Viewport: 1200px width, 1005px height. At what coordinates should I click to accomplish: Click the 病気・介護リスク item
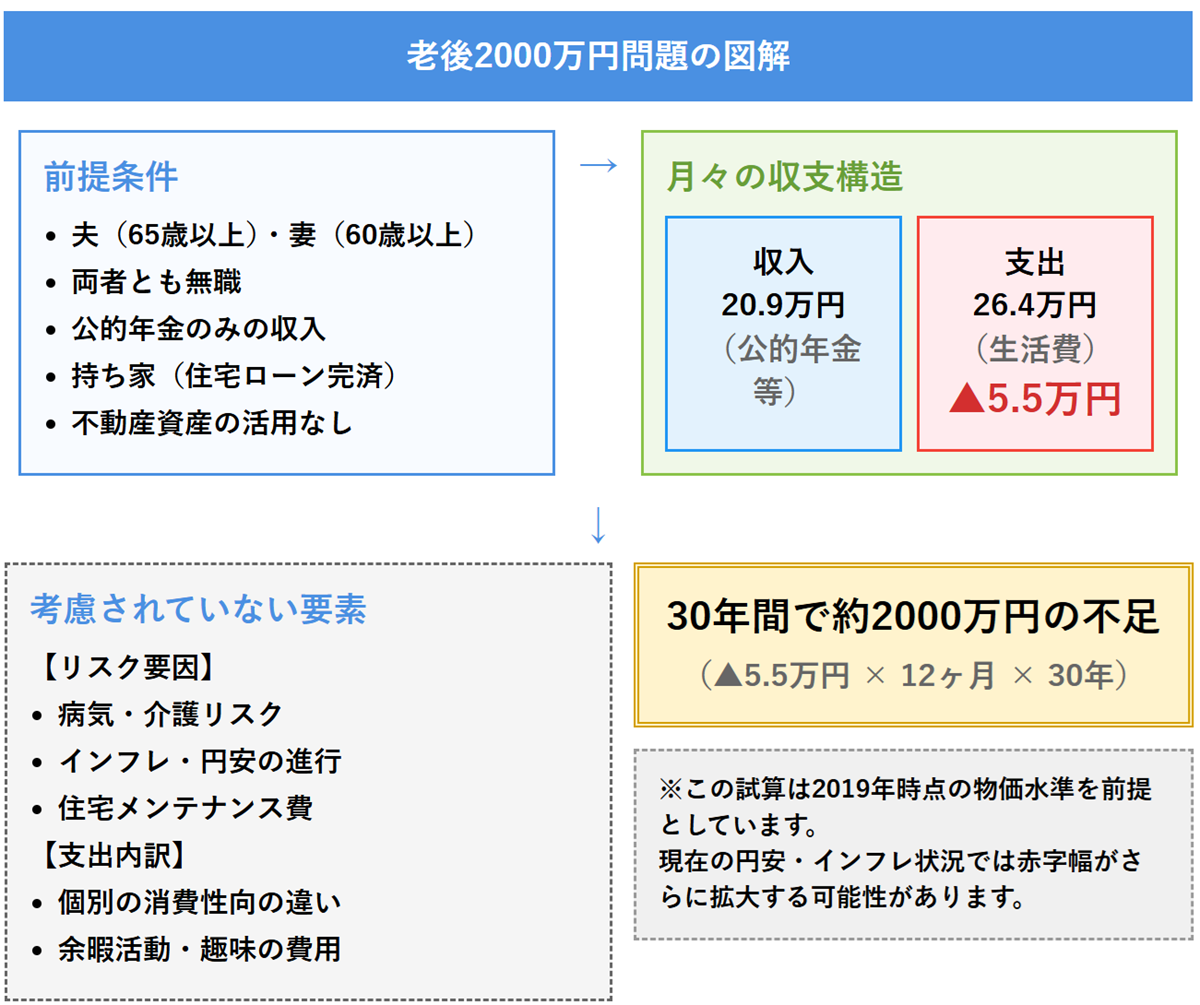170,714
